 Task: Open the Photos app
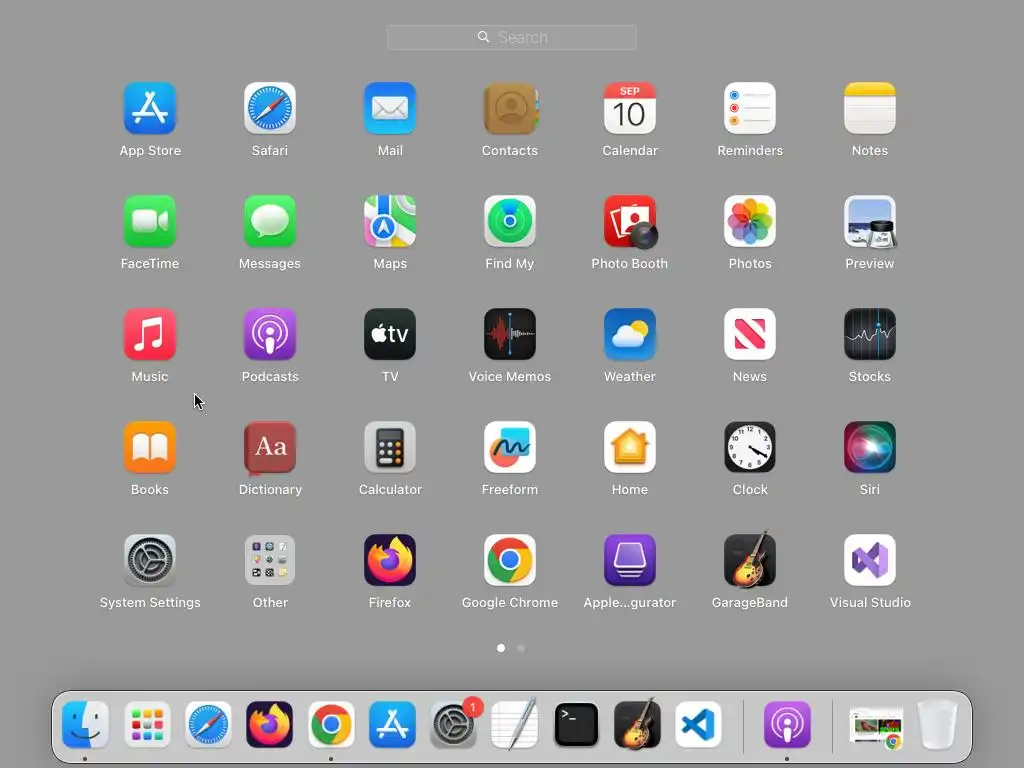click(x=750, y=221)
